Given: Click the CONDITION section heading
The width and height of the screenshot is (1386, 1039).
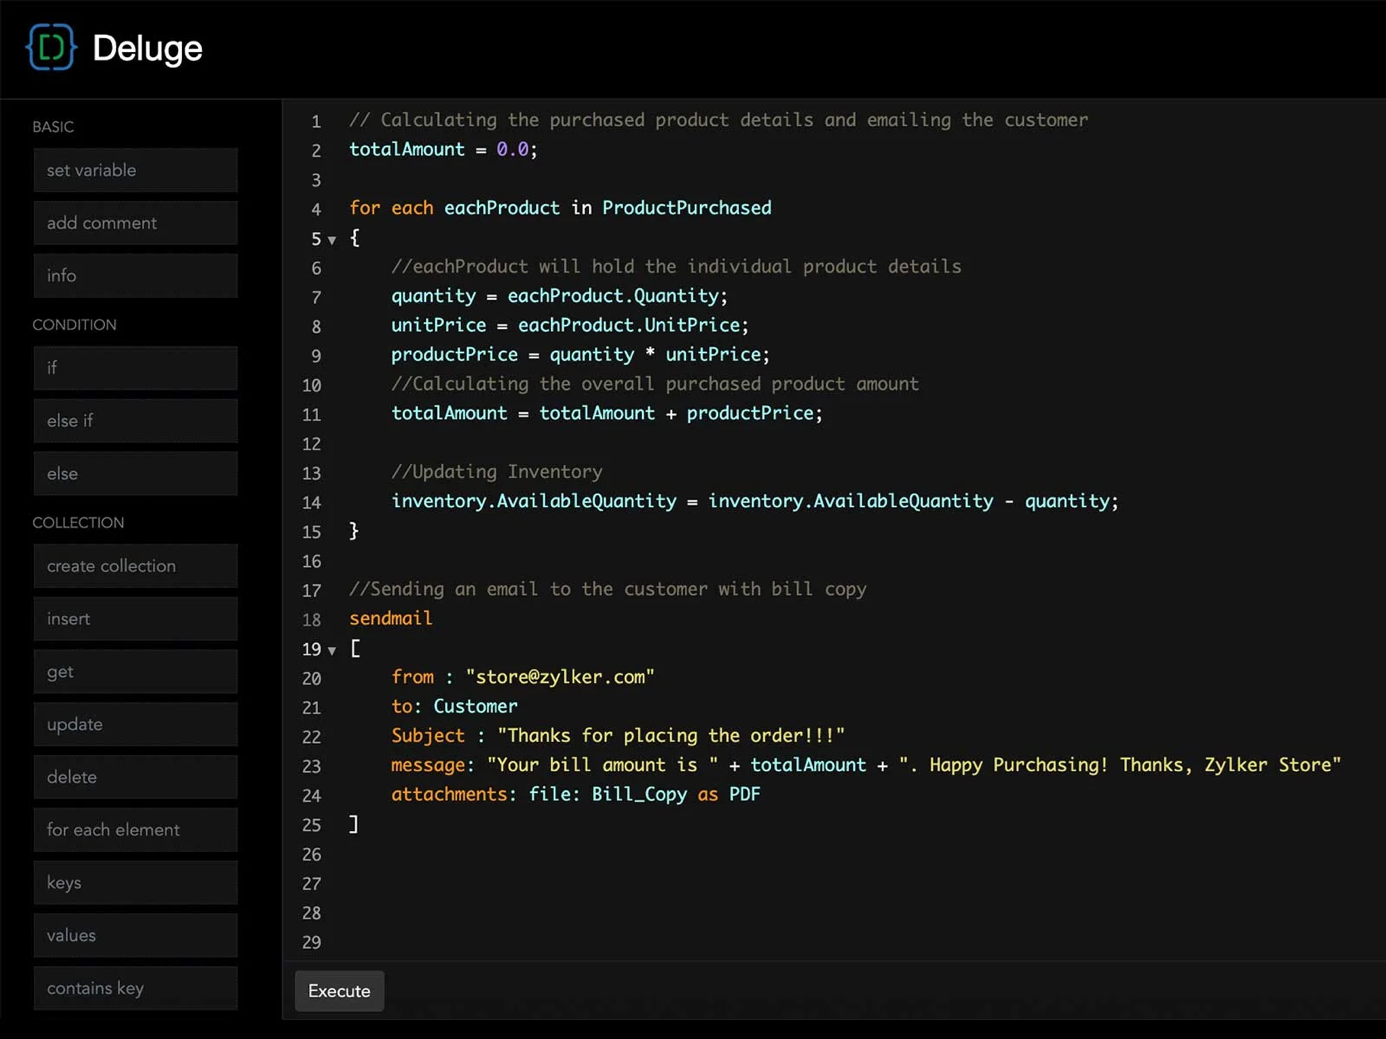Looking at the screenshot, I should click(x=74, y=325).
